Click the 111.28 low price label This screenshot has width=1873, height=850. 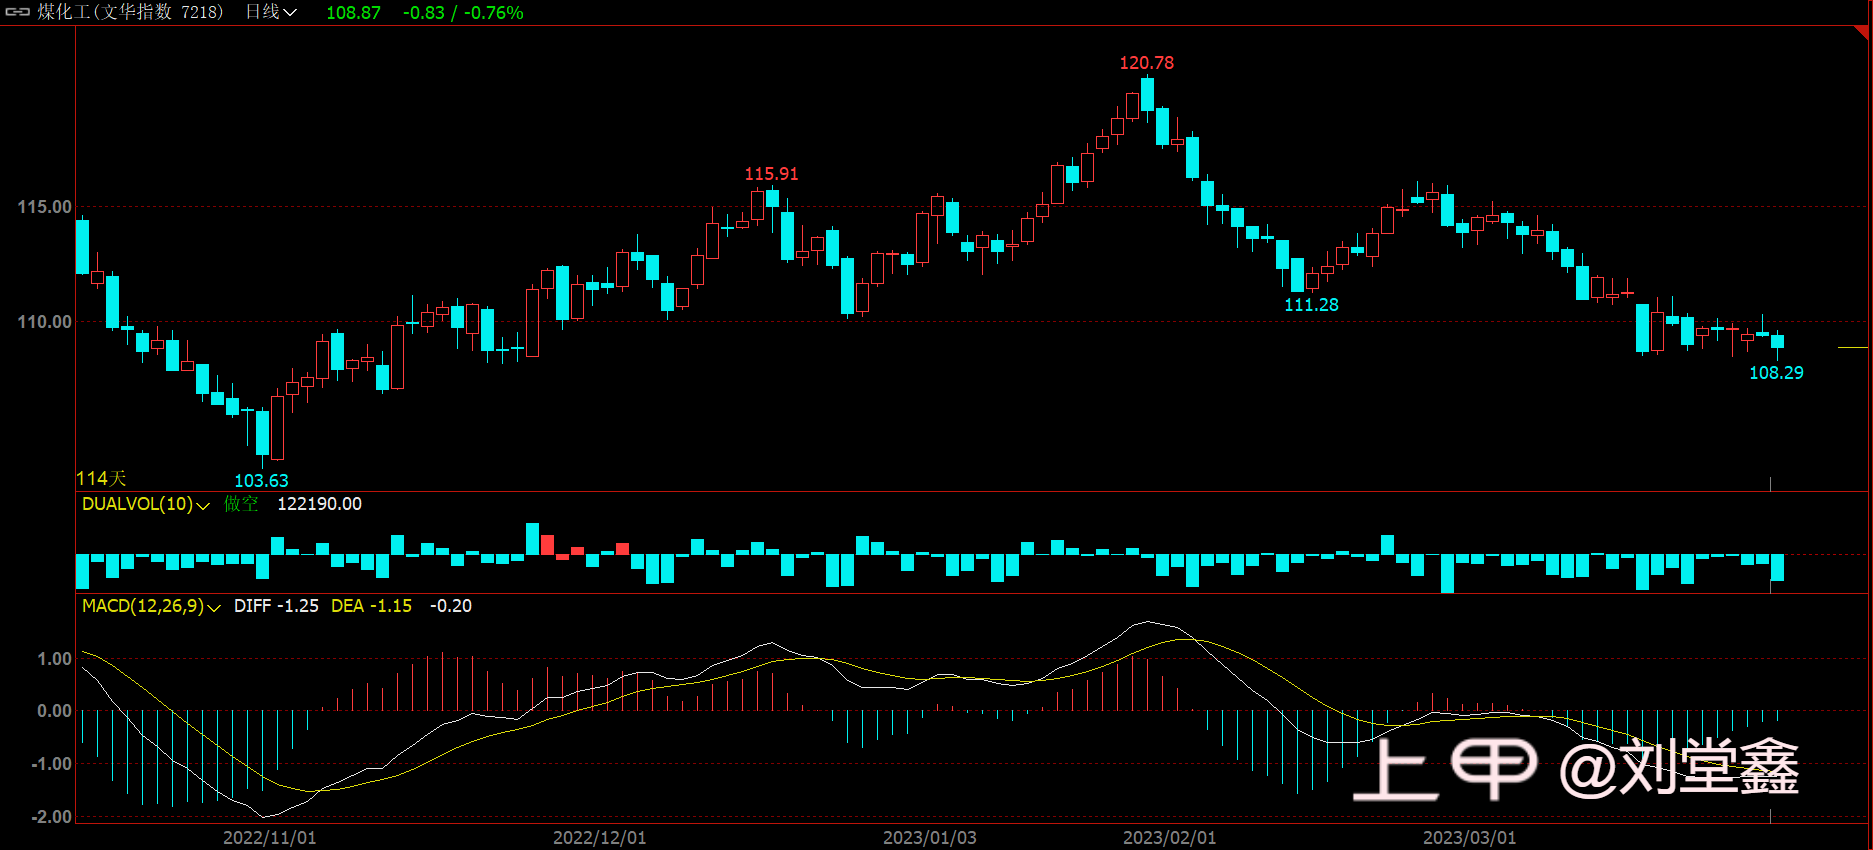[1311, 305]
